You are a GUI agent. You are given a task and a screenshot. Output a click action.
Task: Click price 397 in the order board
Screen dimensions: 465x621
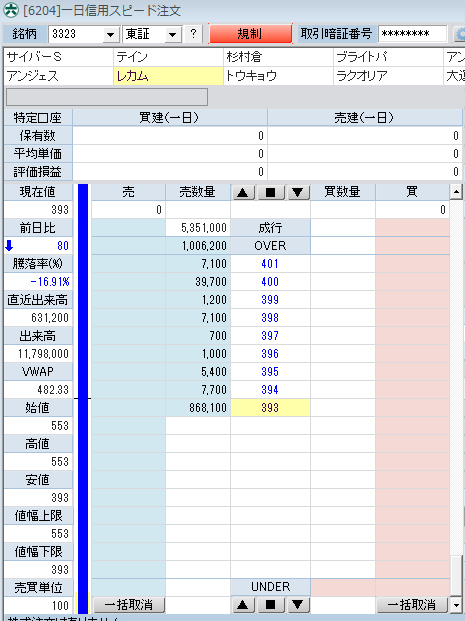pos(270,336)
